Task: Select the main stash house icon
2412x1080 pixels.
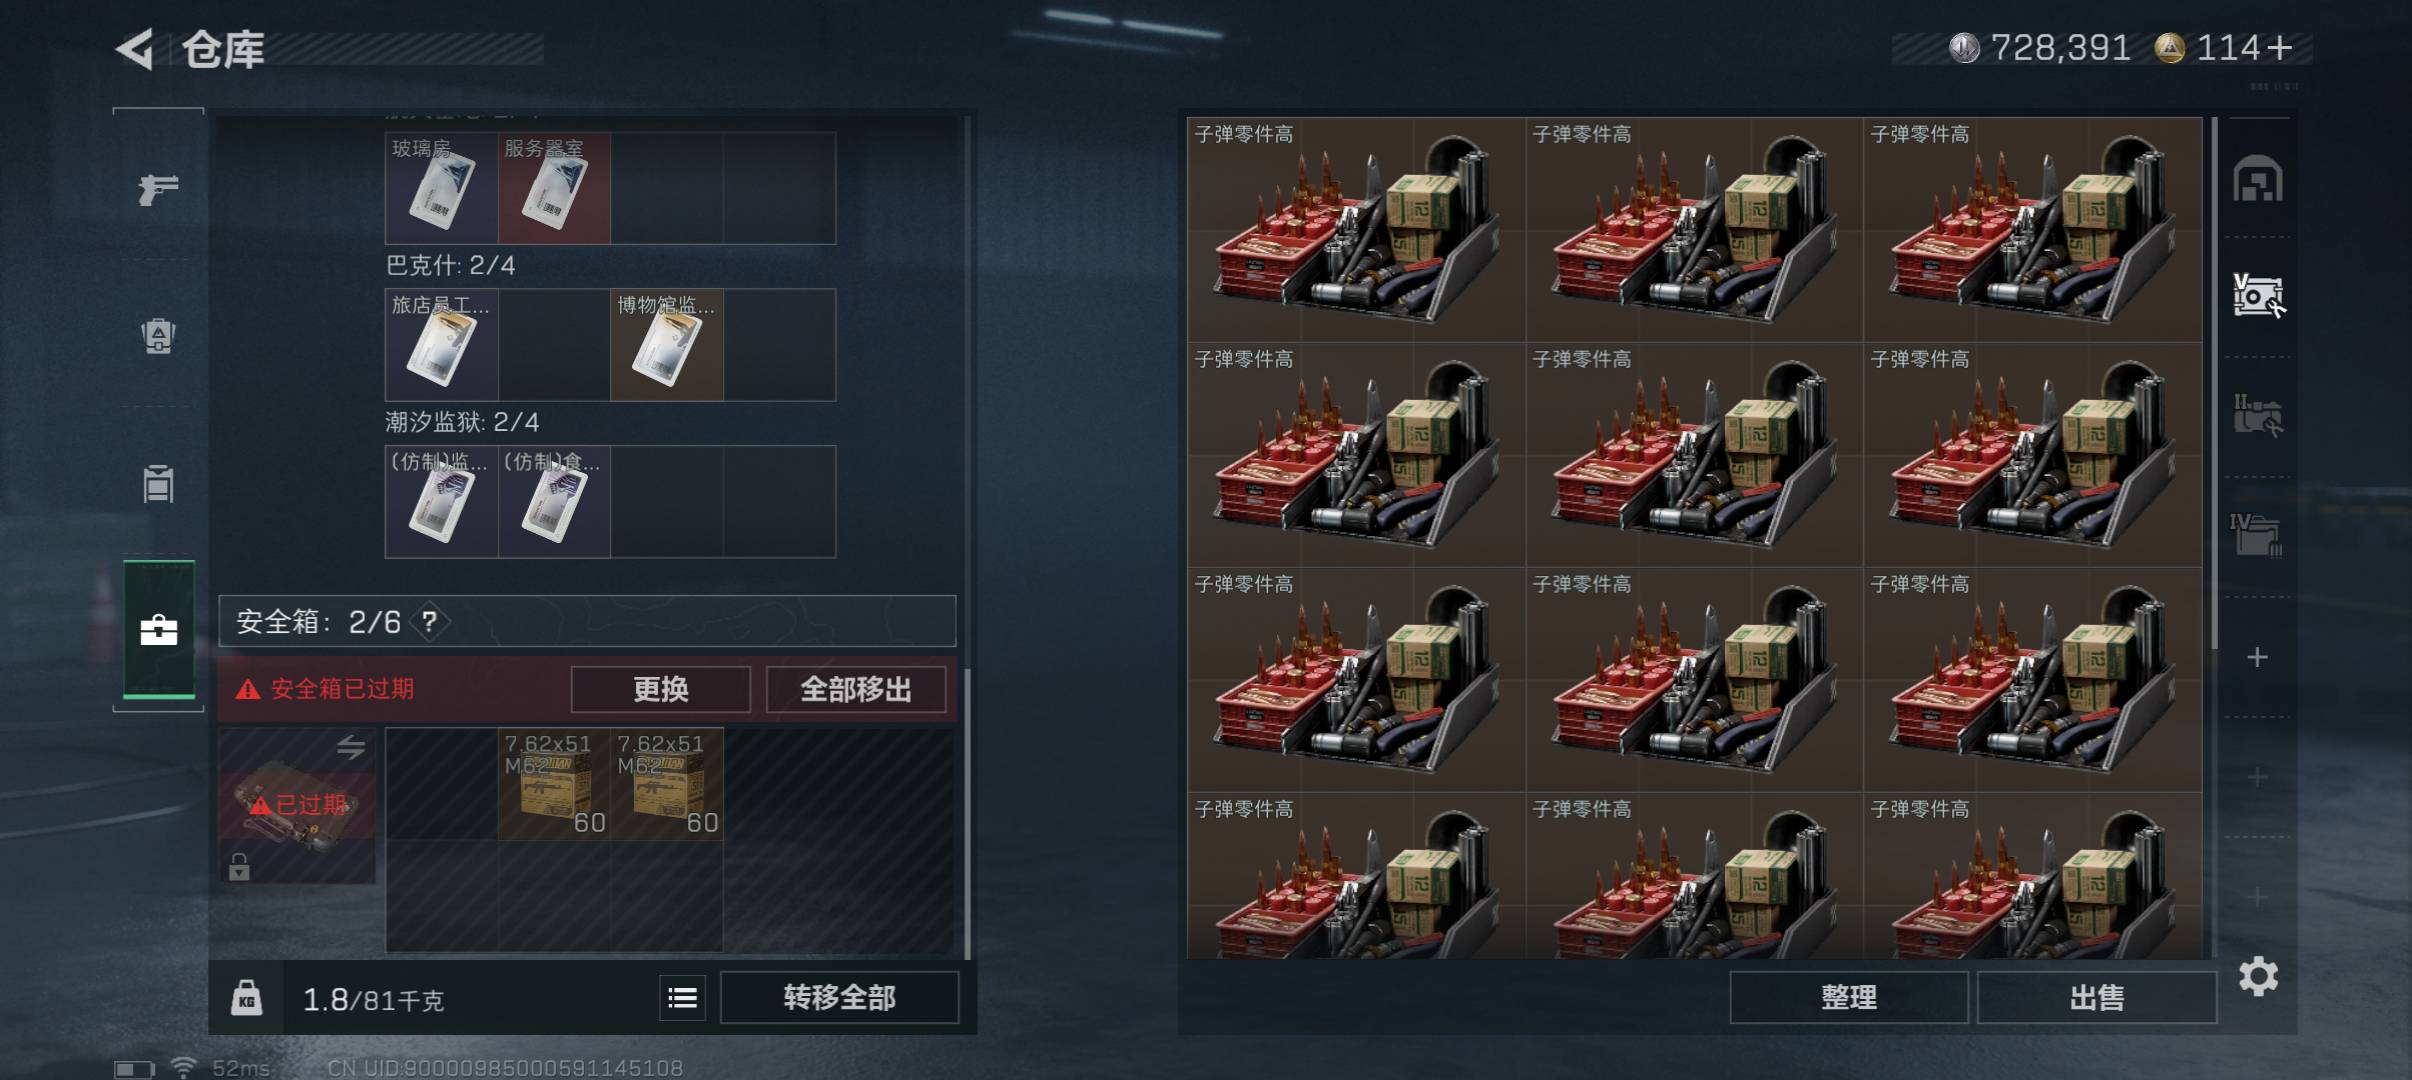Action: point(2258,179)
